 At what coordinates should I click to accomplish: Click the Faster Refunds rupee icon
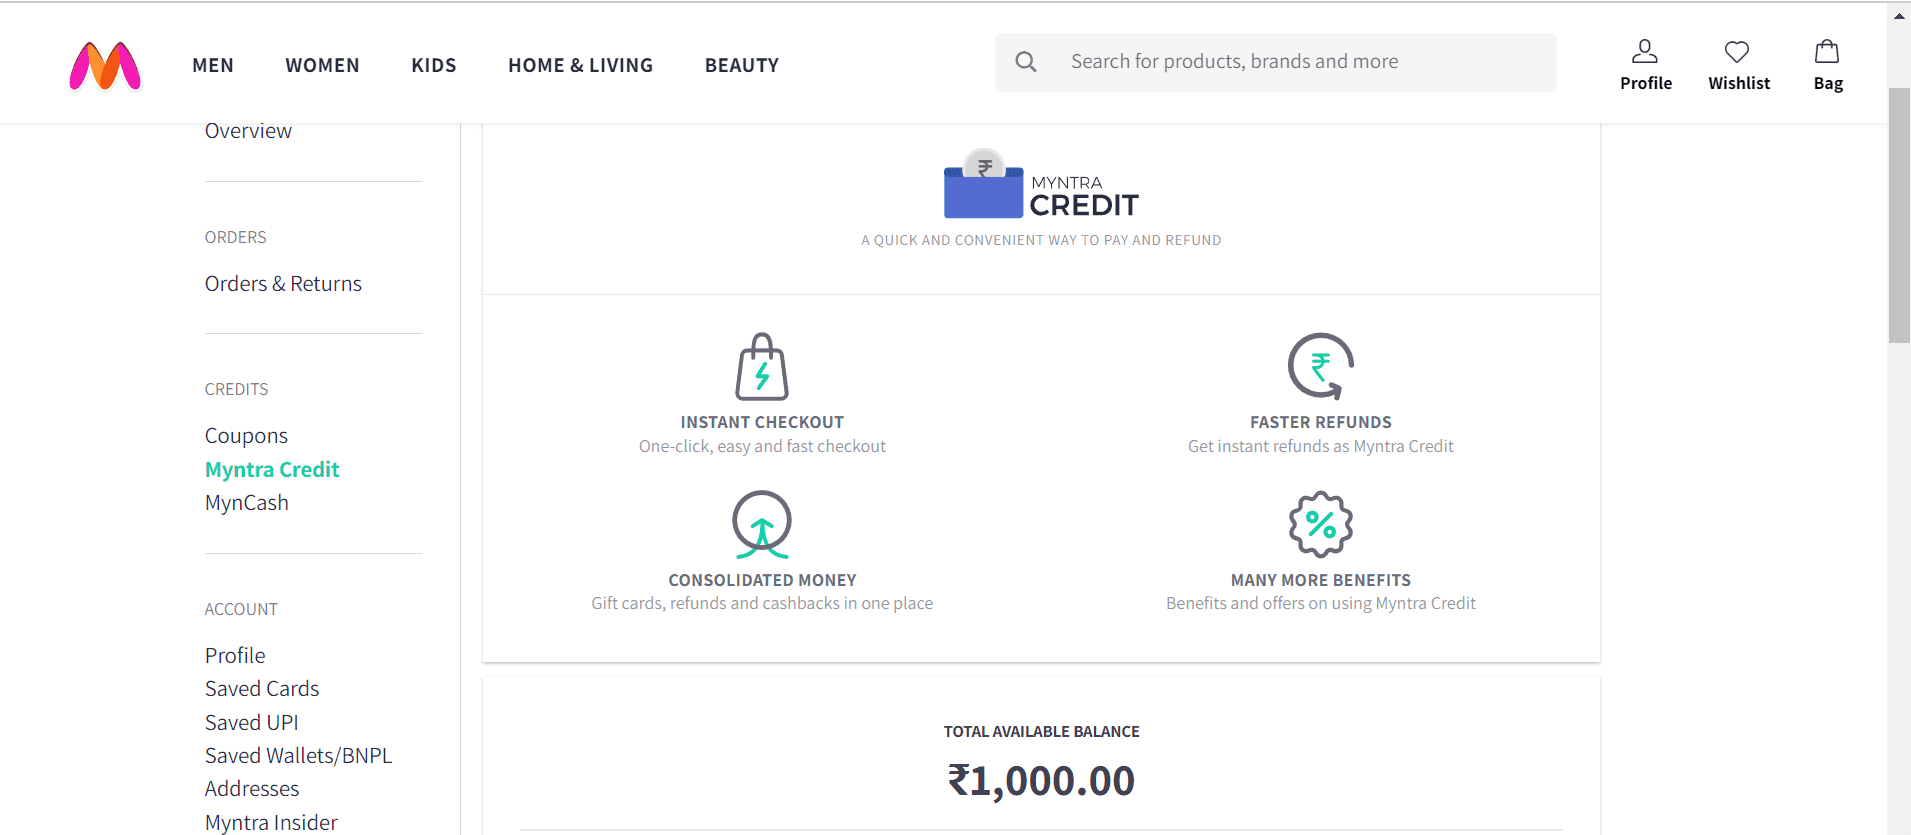point(1320,367)
